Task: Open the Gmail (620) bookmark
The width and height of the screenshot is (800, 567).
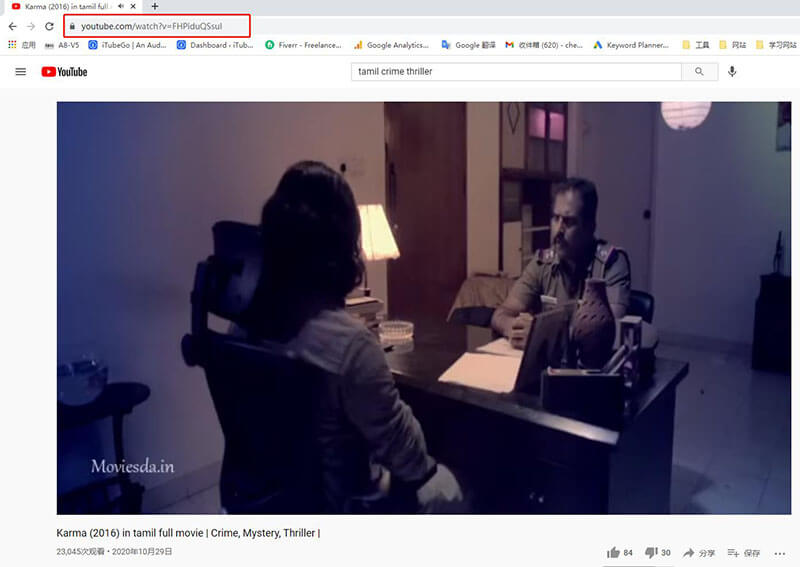Action: tap(543, 45)
